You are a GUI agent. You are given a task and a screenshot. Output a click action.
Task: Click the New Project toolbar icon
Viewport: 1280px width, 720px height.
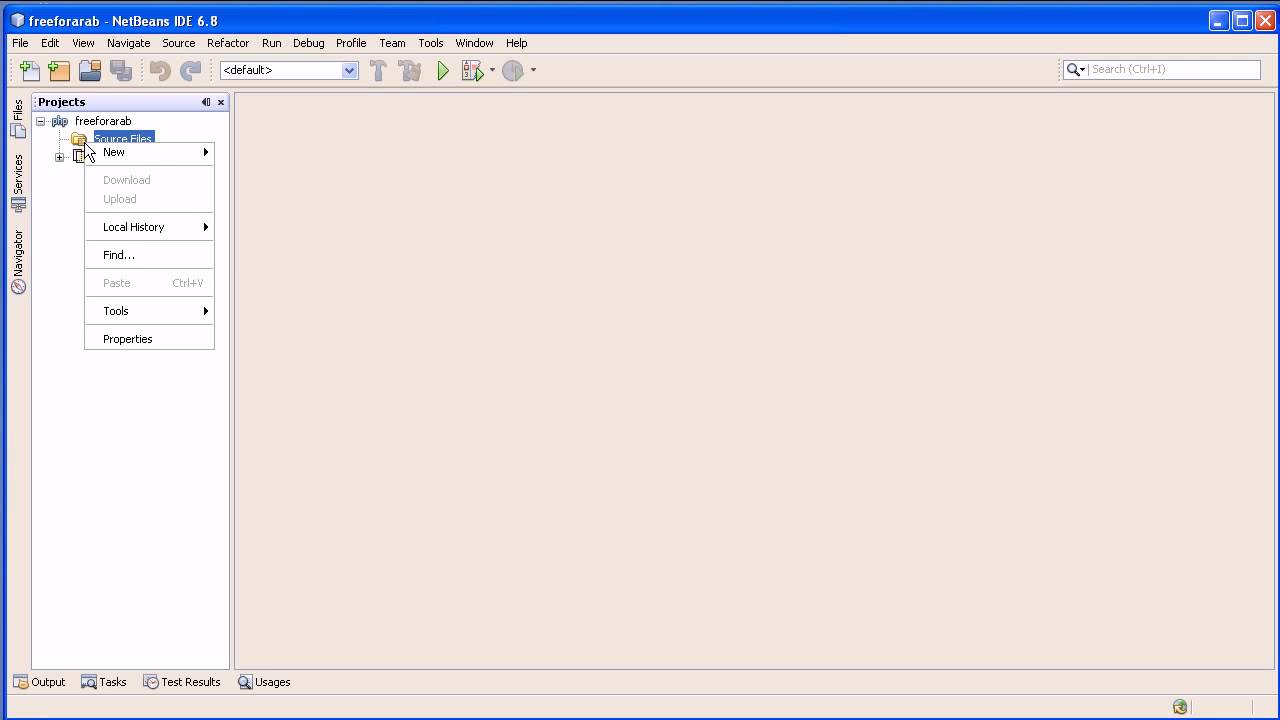click(59, 70)
